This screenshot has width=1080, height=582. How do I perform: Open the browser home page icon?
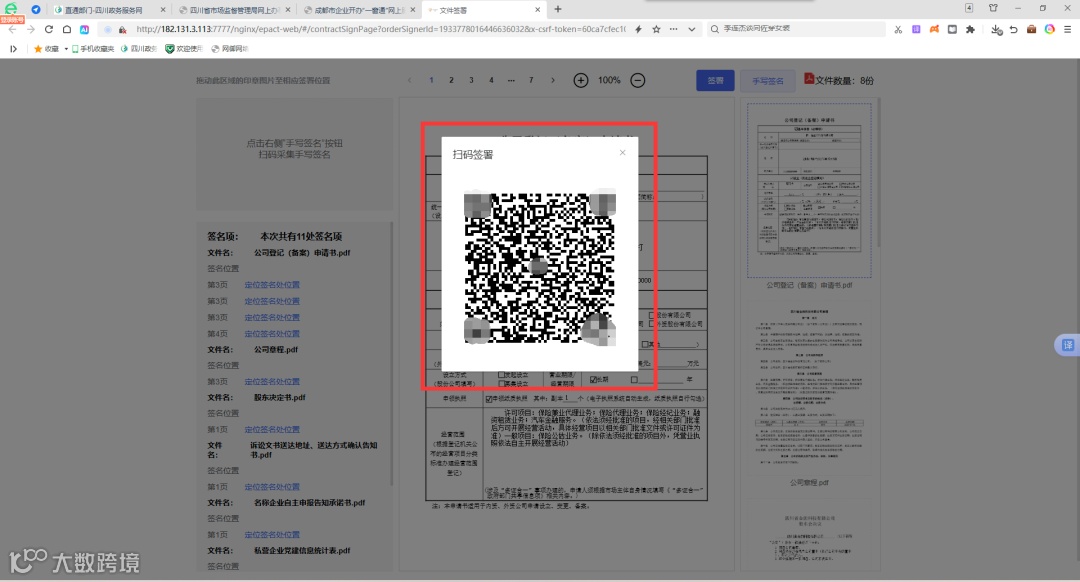[x=67, y=30]
